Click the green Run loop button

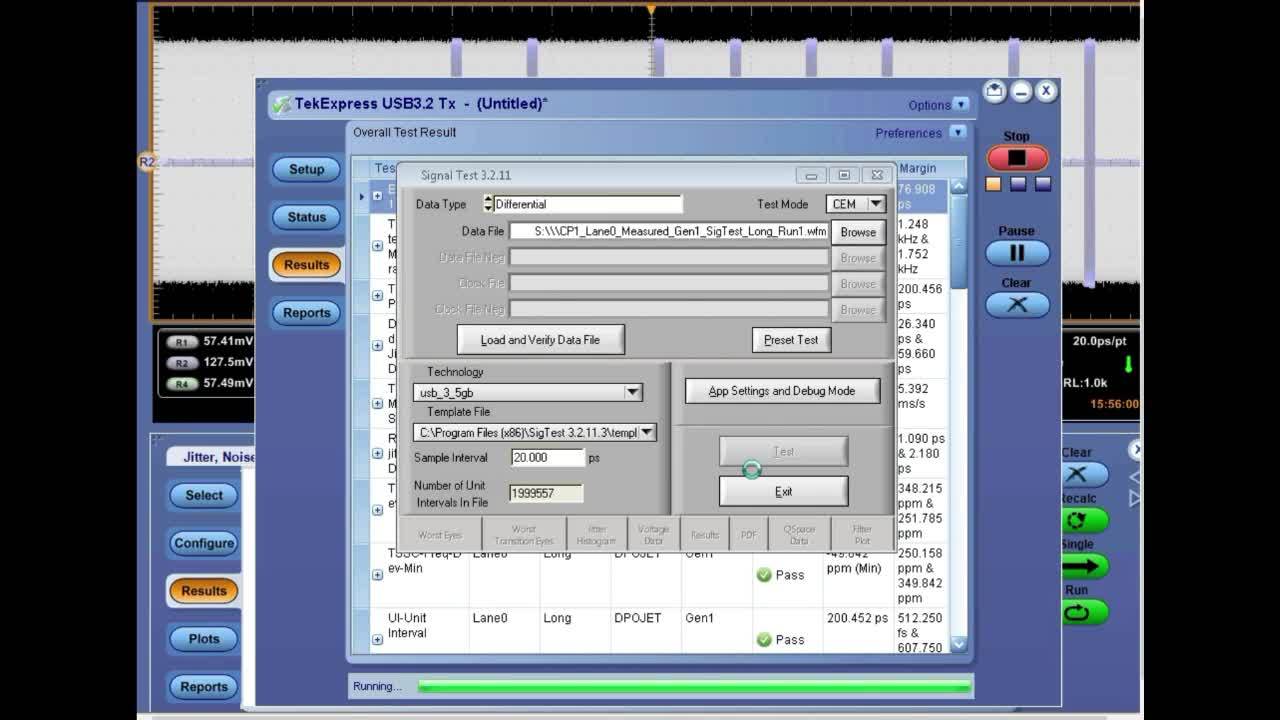click(x=1083, y=612)
